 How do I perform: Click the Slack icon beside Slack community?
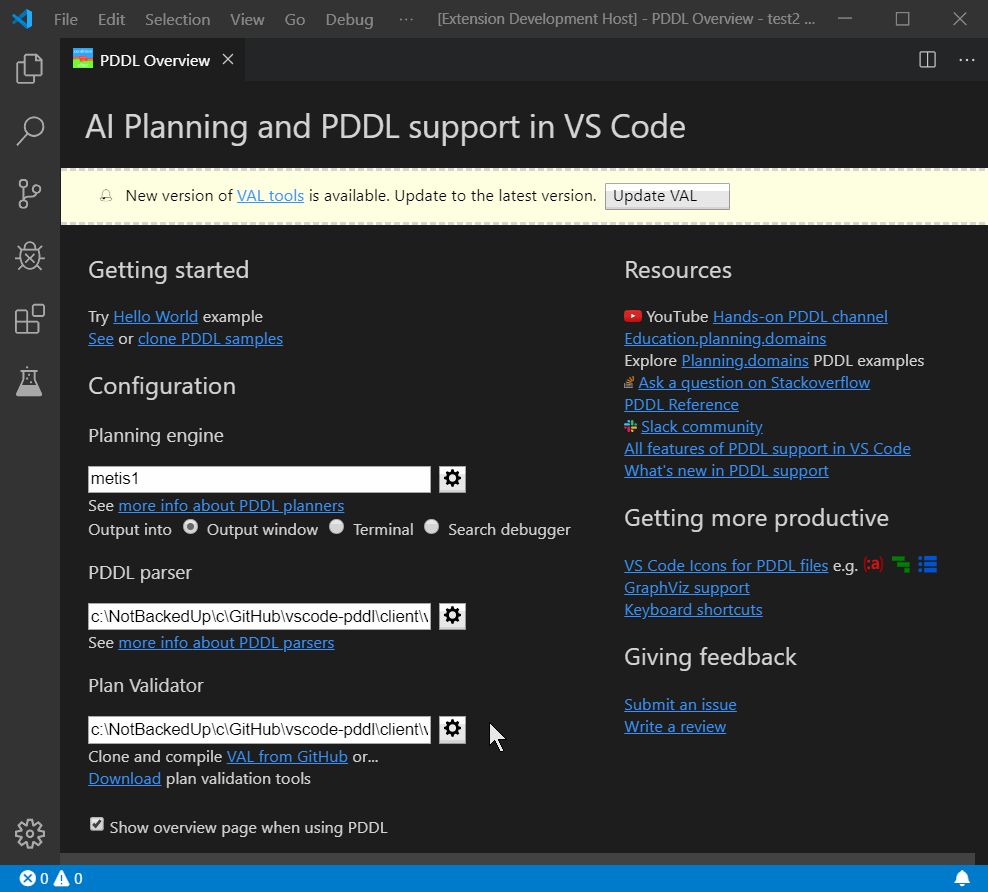click(630, 426)
